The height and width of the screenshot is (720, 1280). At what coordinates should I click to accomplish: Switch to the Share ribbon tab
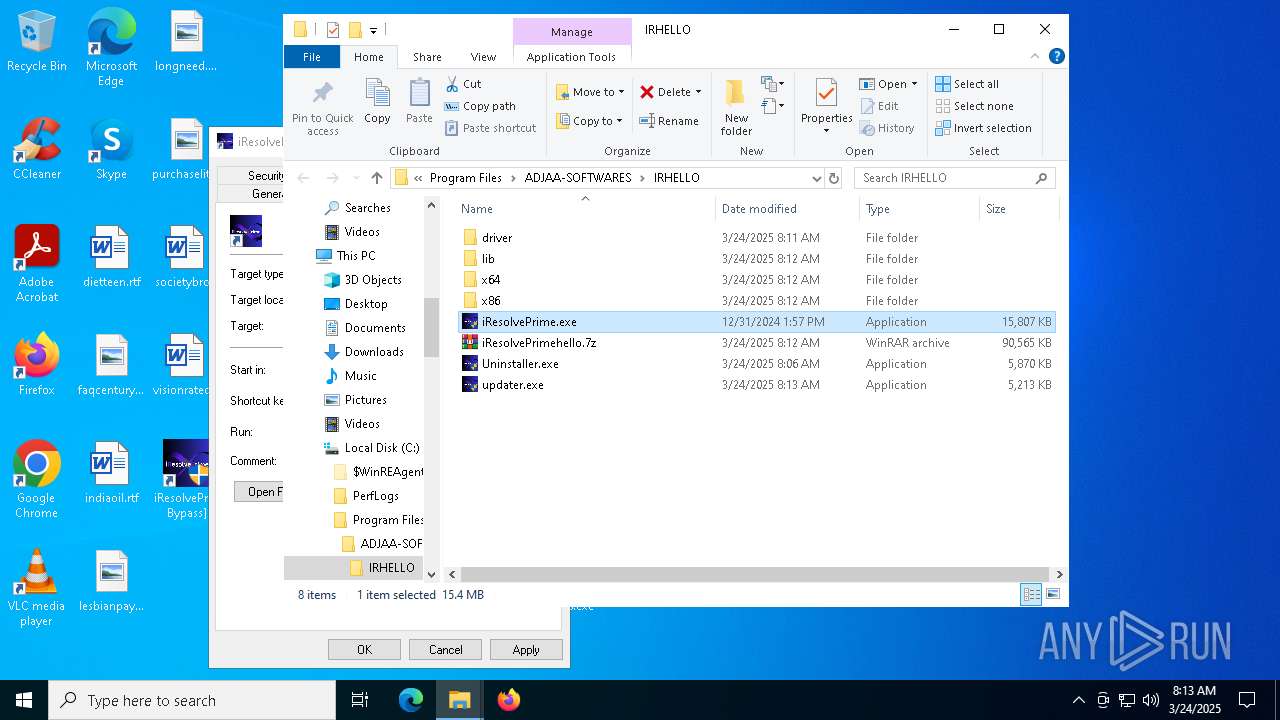(427, 57)
